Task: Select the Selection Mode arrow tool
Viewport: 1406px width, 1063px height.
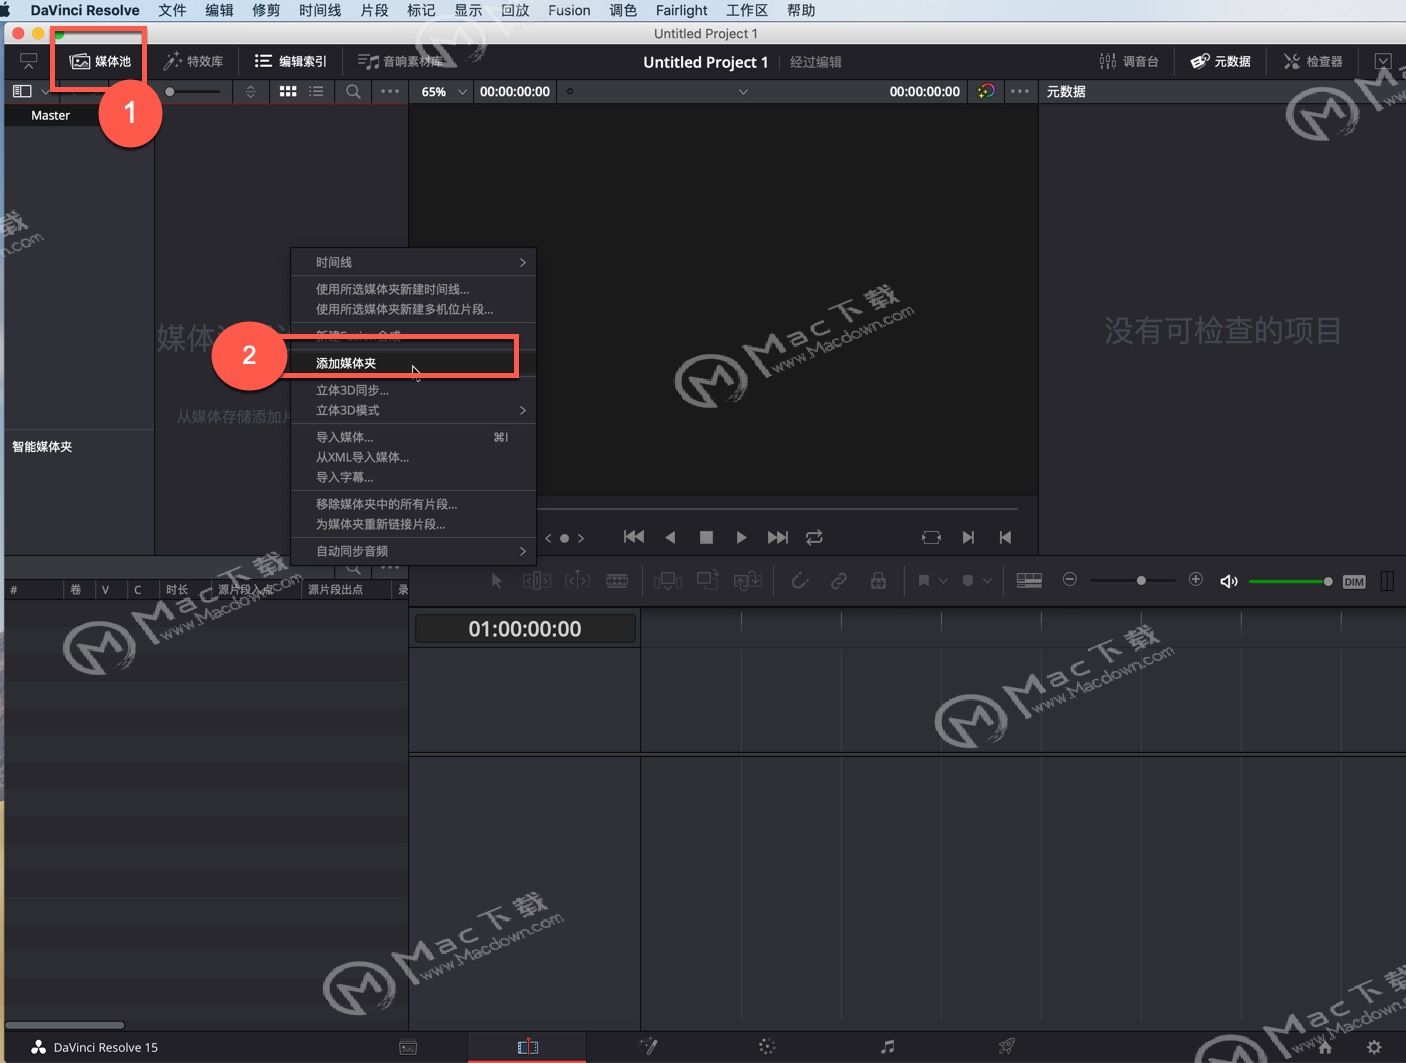Action: (496, 580)
